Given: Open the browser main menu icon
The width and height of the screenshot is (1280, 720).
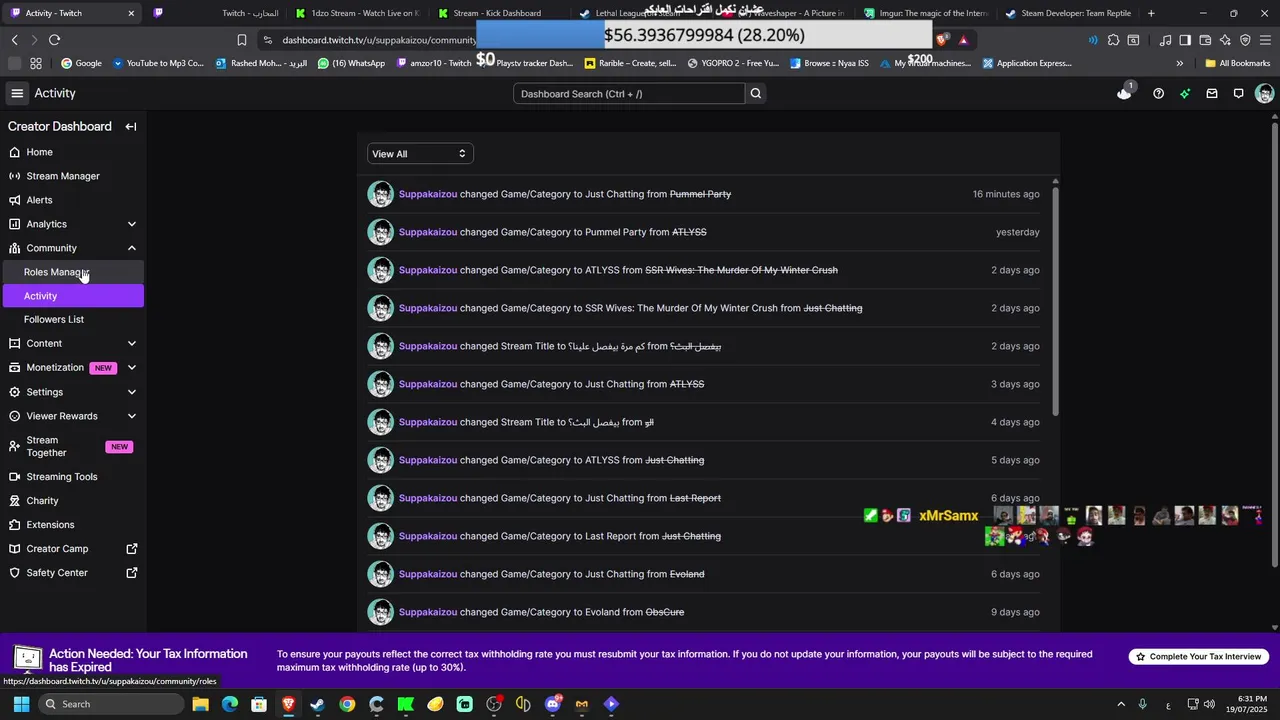Looking at the screenshot, I should pos(1266,40).
